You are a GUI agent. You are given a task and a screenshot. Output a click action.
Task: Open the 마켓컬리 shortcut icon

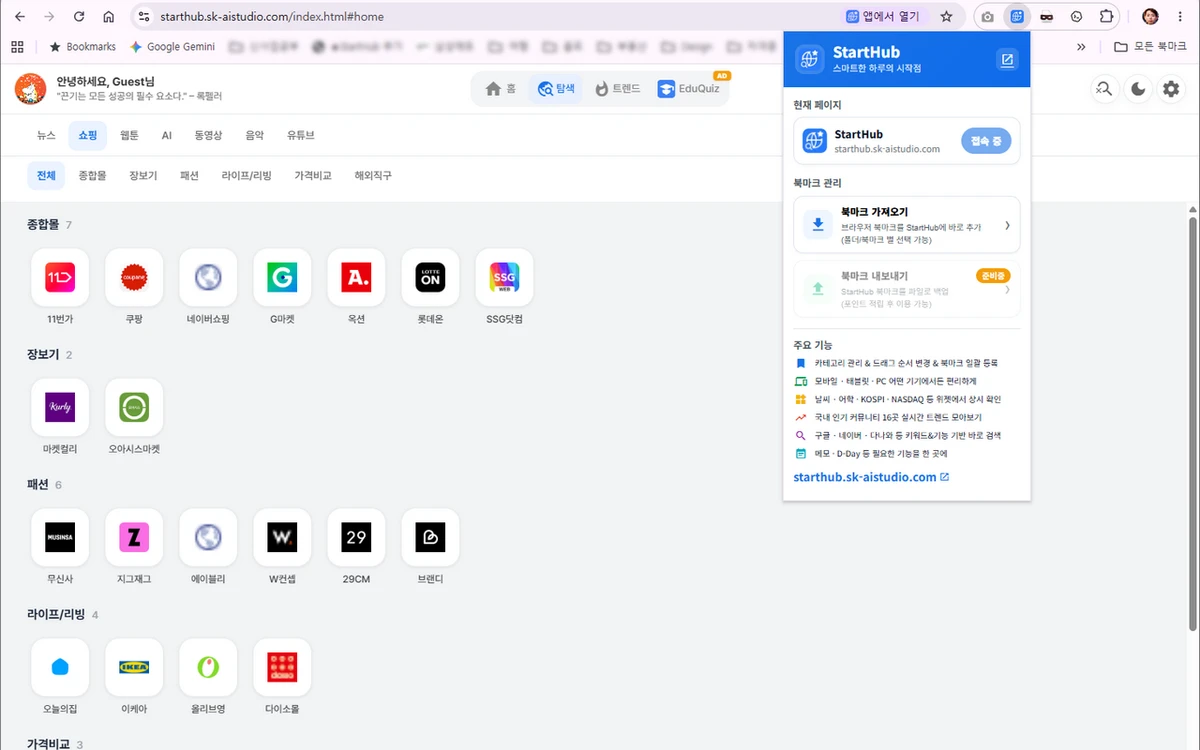(x=60, y=407)
